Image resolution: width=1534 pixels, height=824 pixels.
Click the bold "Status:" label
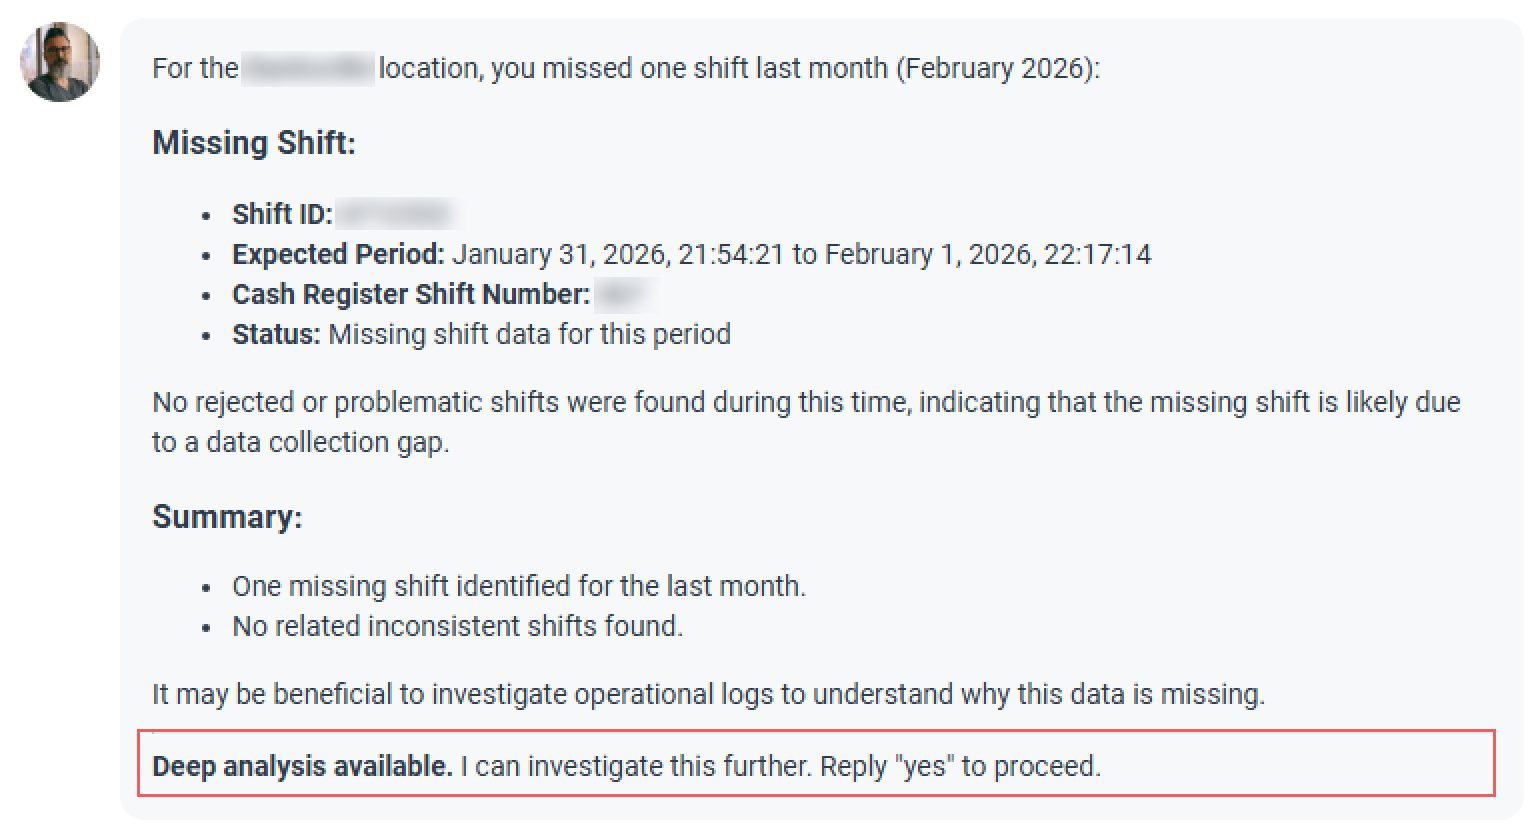[276, 334]
